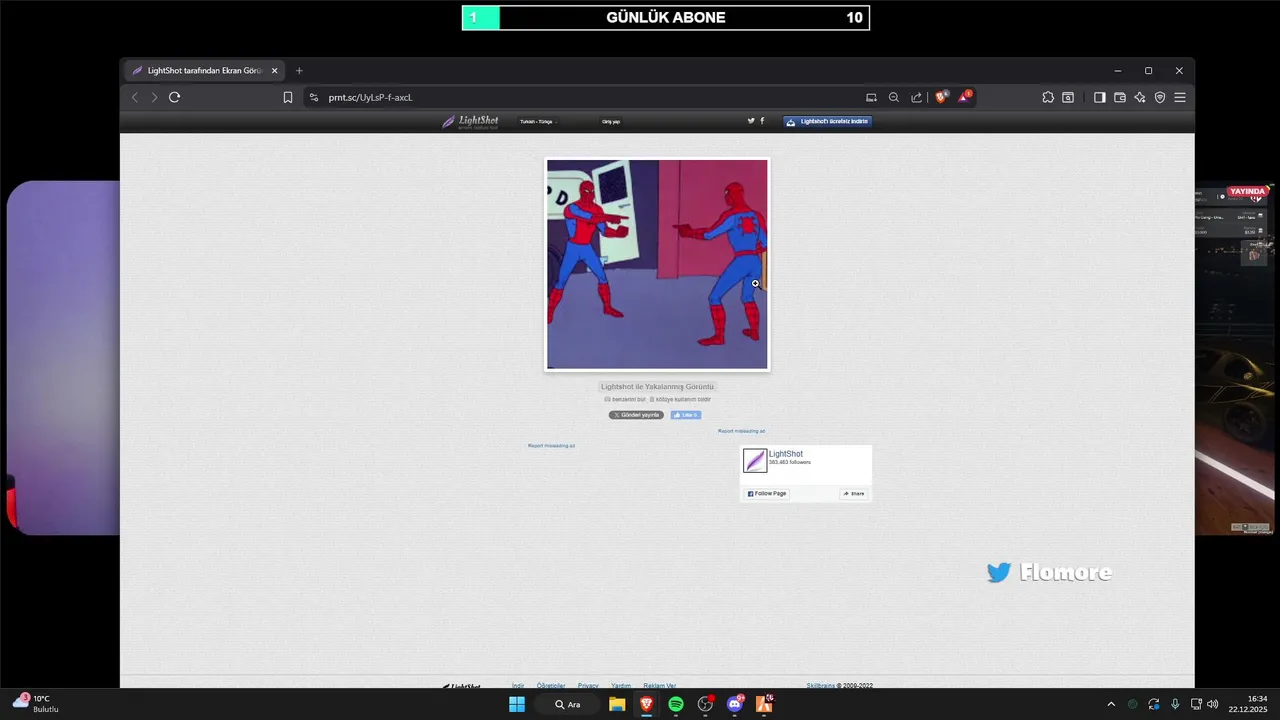This screenshot has width=1280, height=720.
Task: Open LightShot page name in Facebook widget
Action: 786,454
